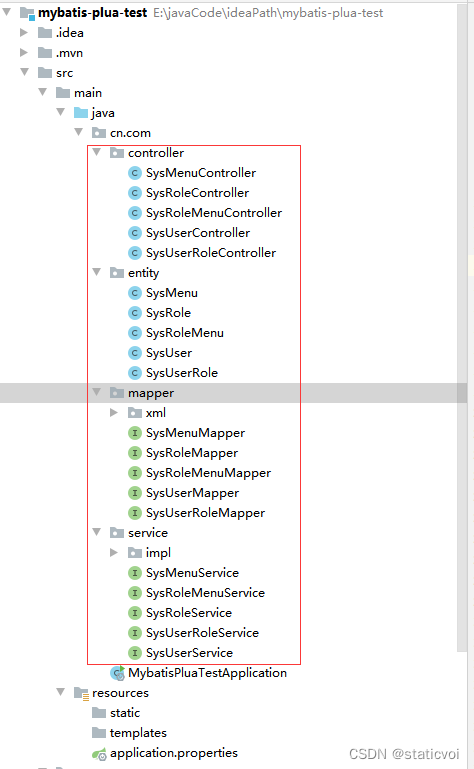The width and height of the screenshot is (474, 769).
Task: Open MybatisPluaTestApplication file name
Action: 207,673
